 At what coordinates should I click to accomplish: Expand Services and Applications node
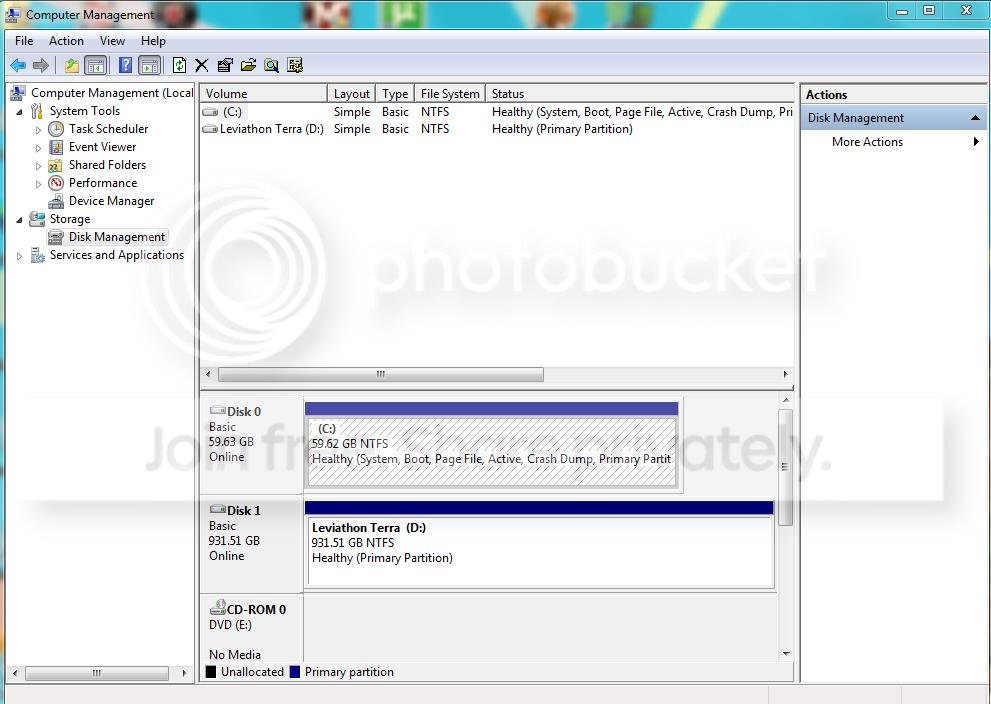pyautogui.click(x=20, y=256)
